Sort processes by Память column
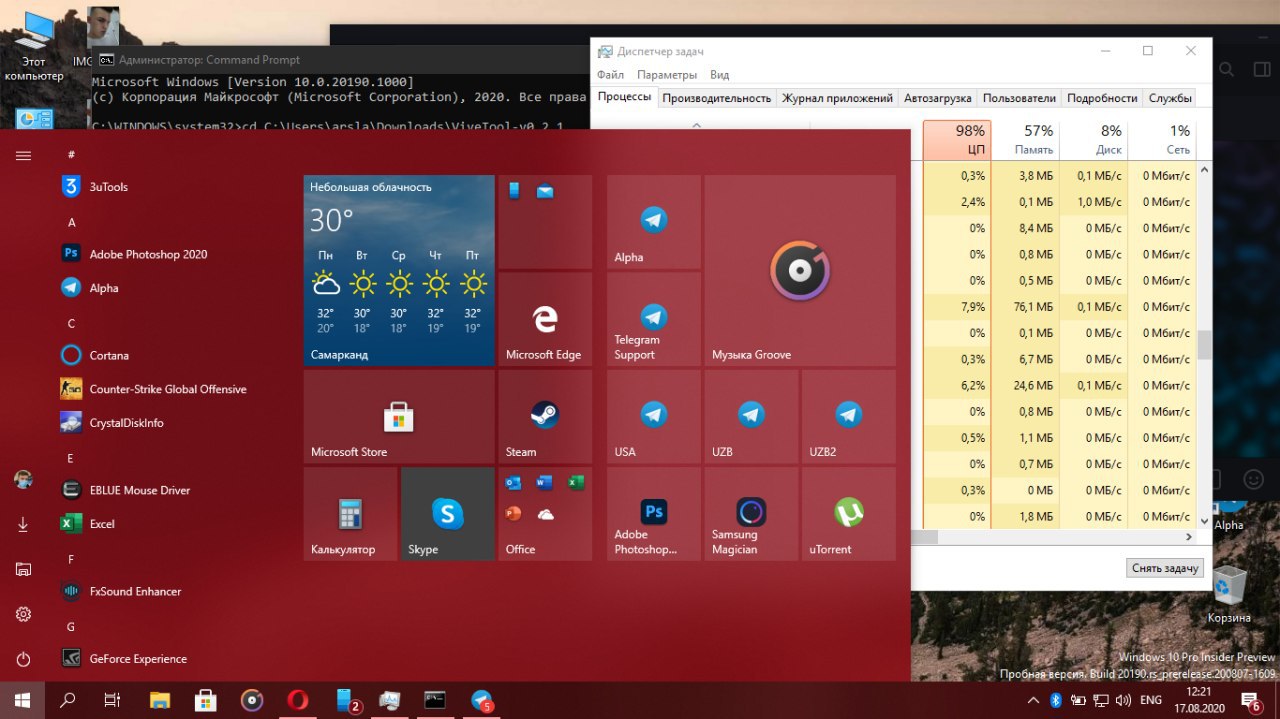1280x719 pixels. 1025,139
